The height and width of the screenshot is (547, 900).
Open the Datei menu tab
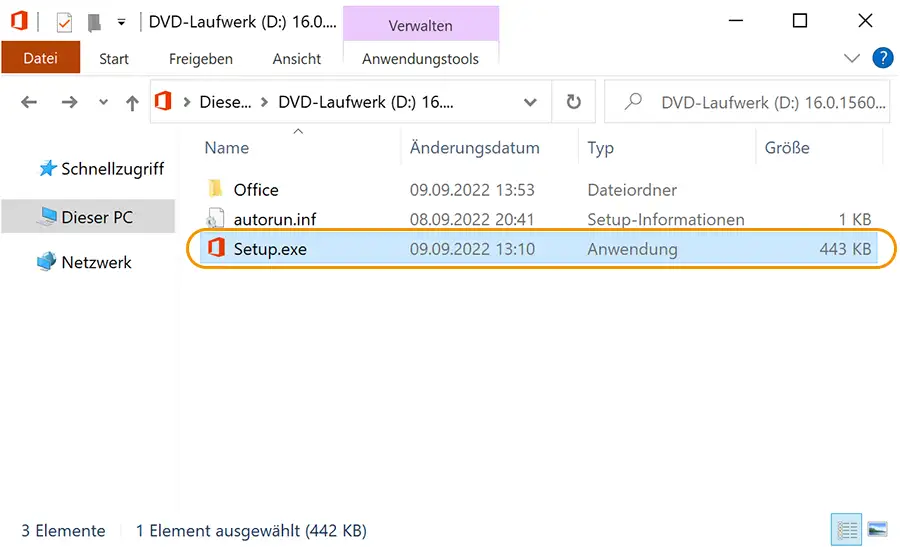point(40,58)
